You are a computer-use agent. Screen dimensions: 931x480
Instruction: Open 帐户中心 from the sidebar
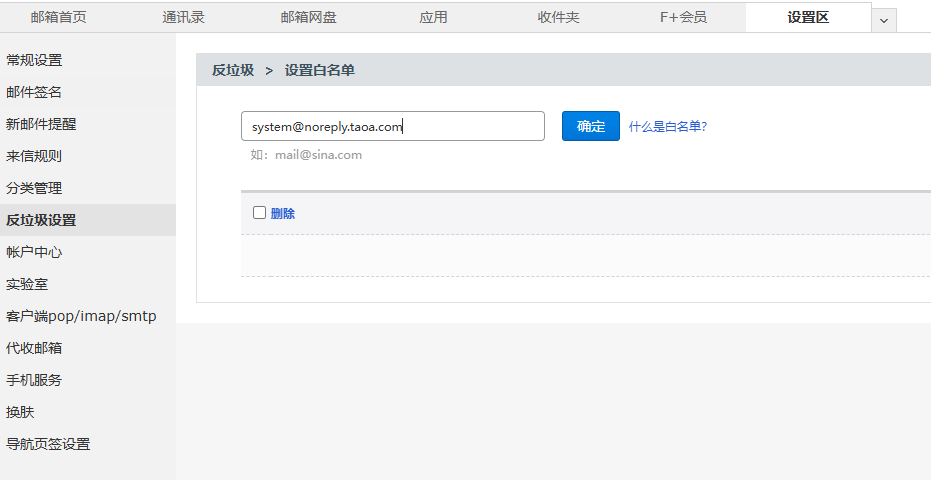34,252
